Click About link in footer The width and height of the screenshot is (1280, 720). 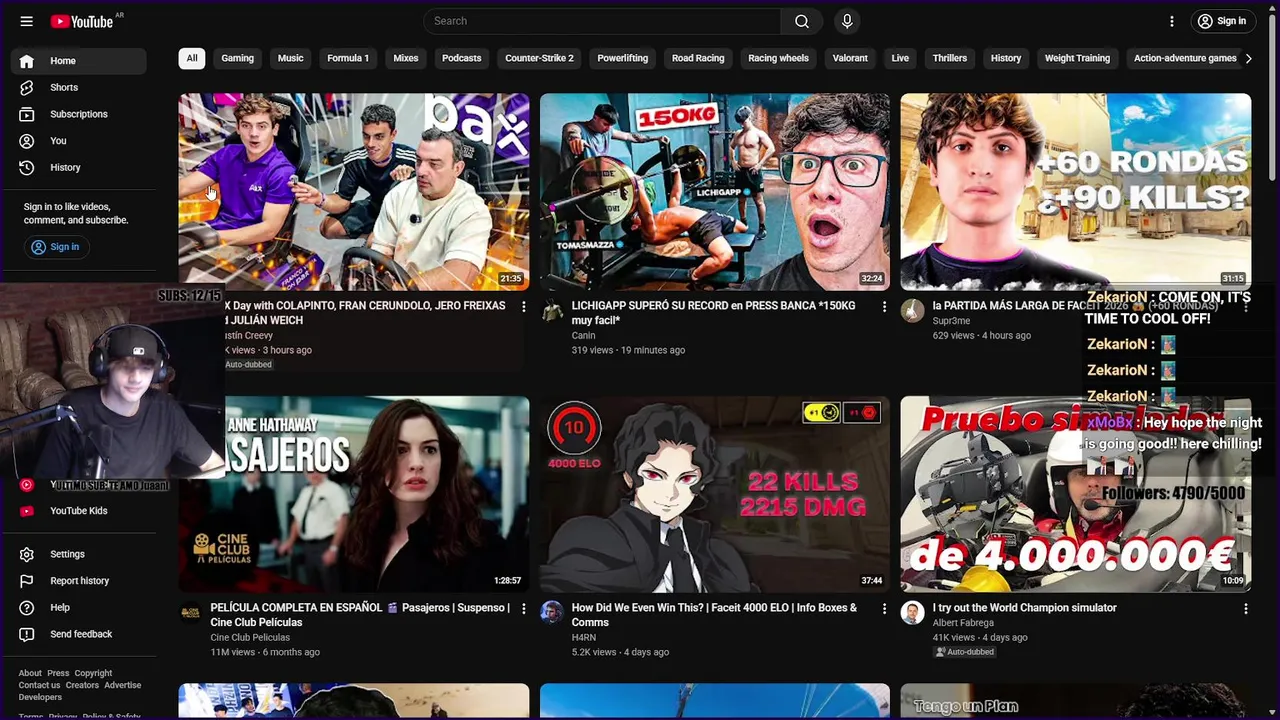30,673
